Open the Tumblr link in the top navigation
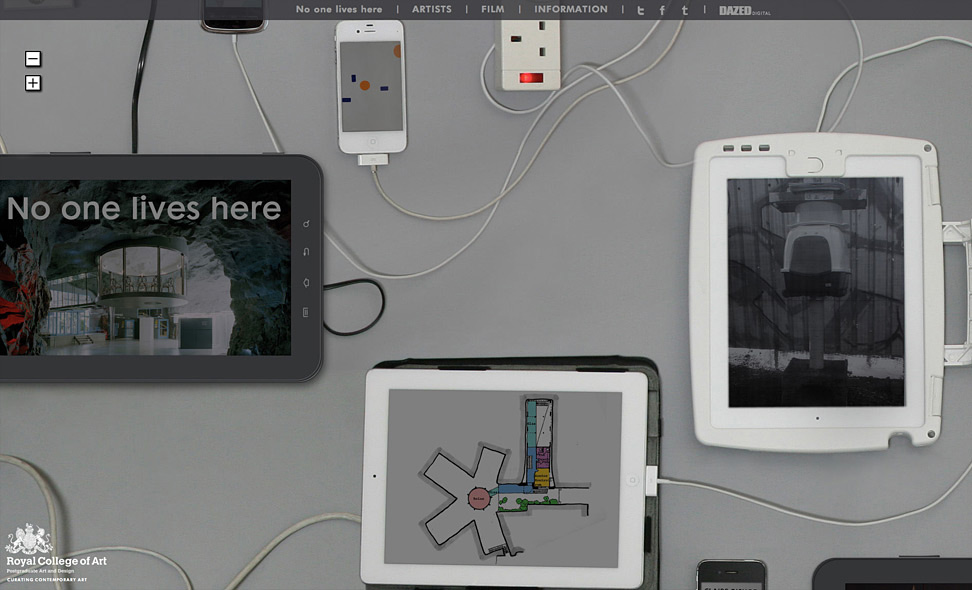This screenshot has height=590, width=972. pyautogui.click(x=684, y=10)
